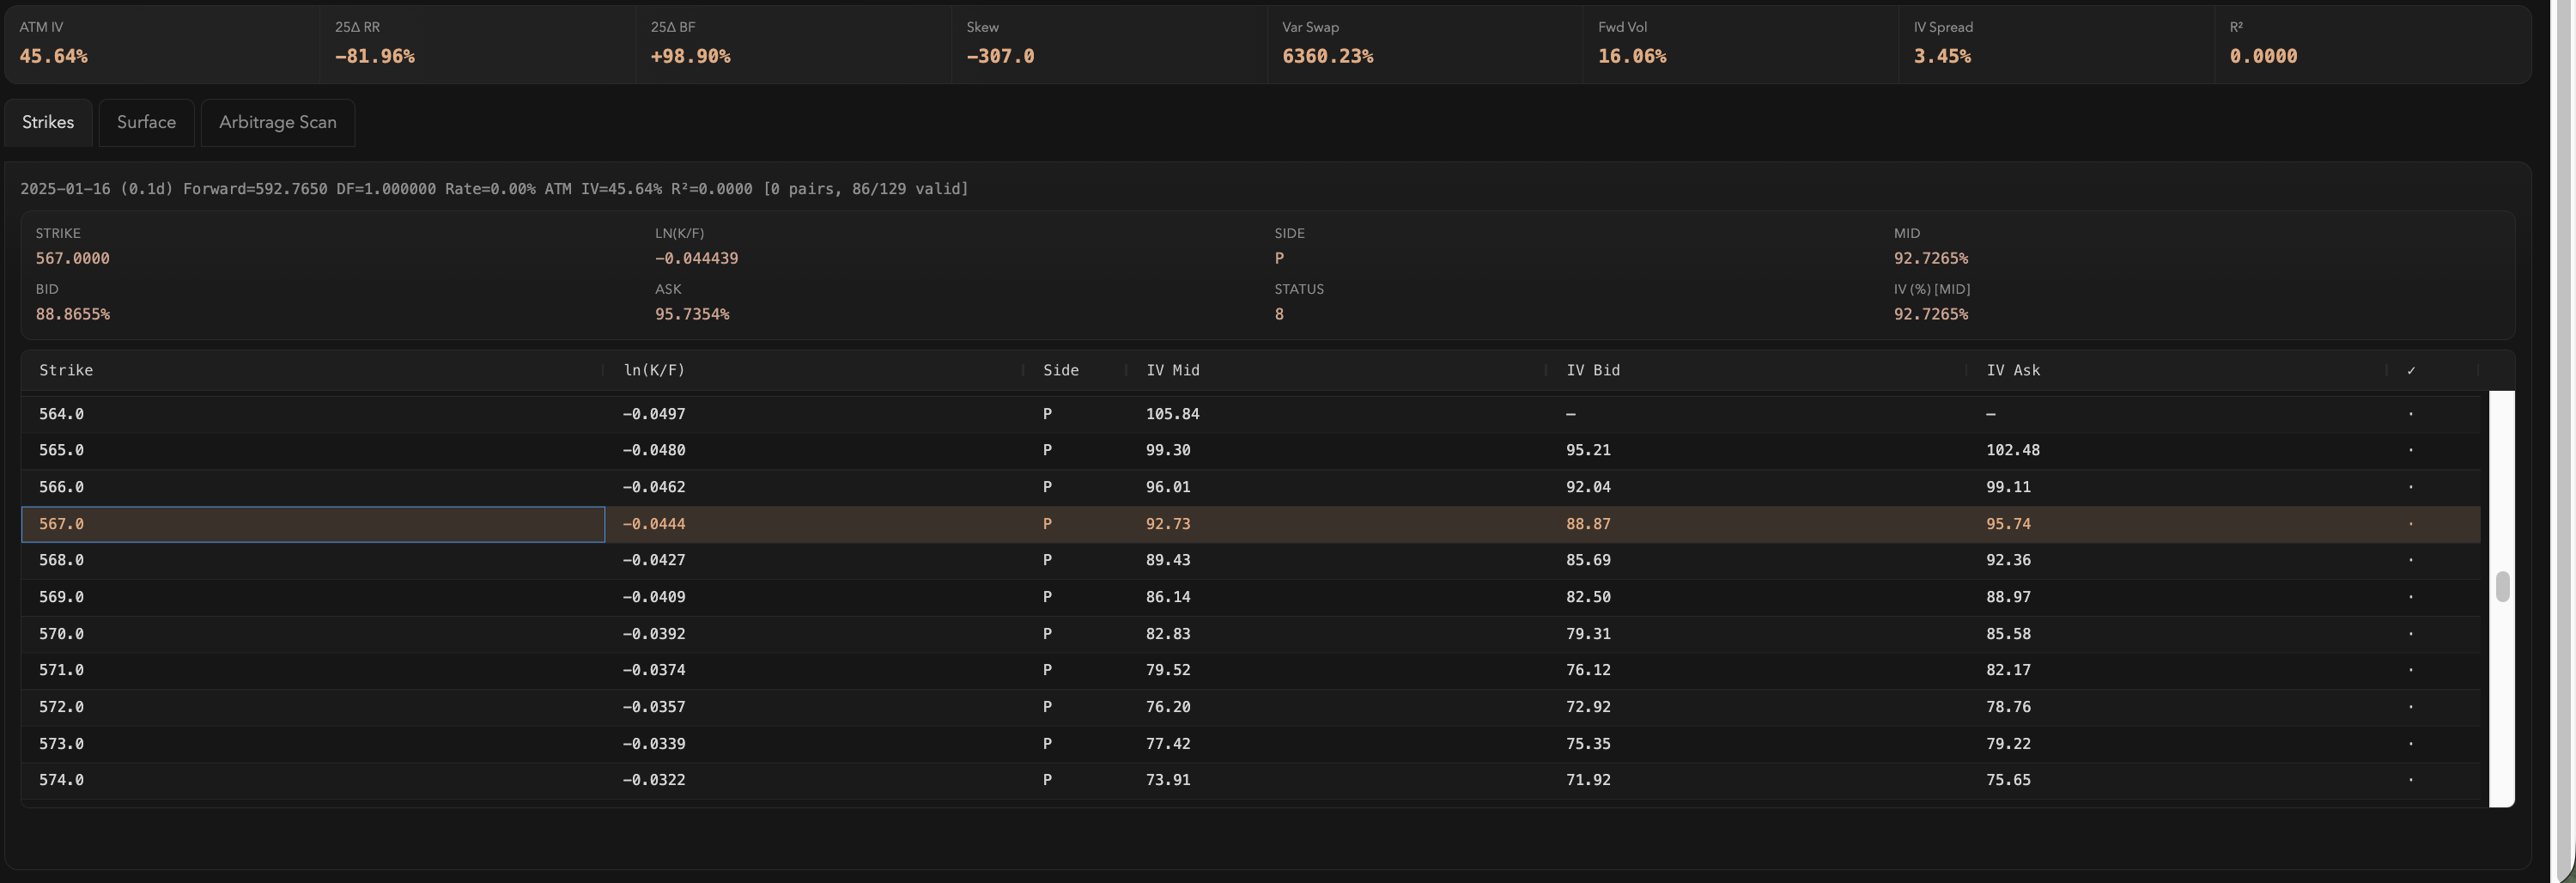This screenshot has height=883, width=2576.
Task: Click the validity dot for strike 565.0
Action: click(2410, 450)
